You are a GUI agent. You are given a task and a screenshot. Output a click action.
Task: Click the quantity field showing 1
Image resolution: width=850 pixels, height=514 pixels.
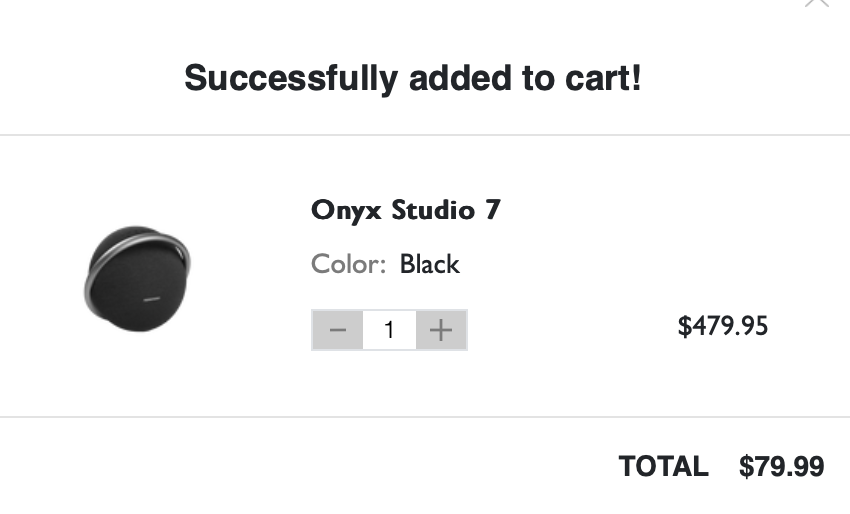click(389, 330)
